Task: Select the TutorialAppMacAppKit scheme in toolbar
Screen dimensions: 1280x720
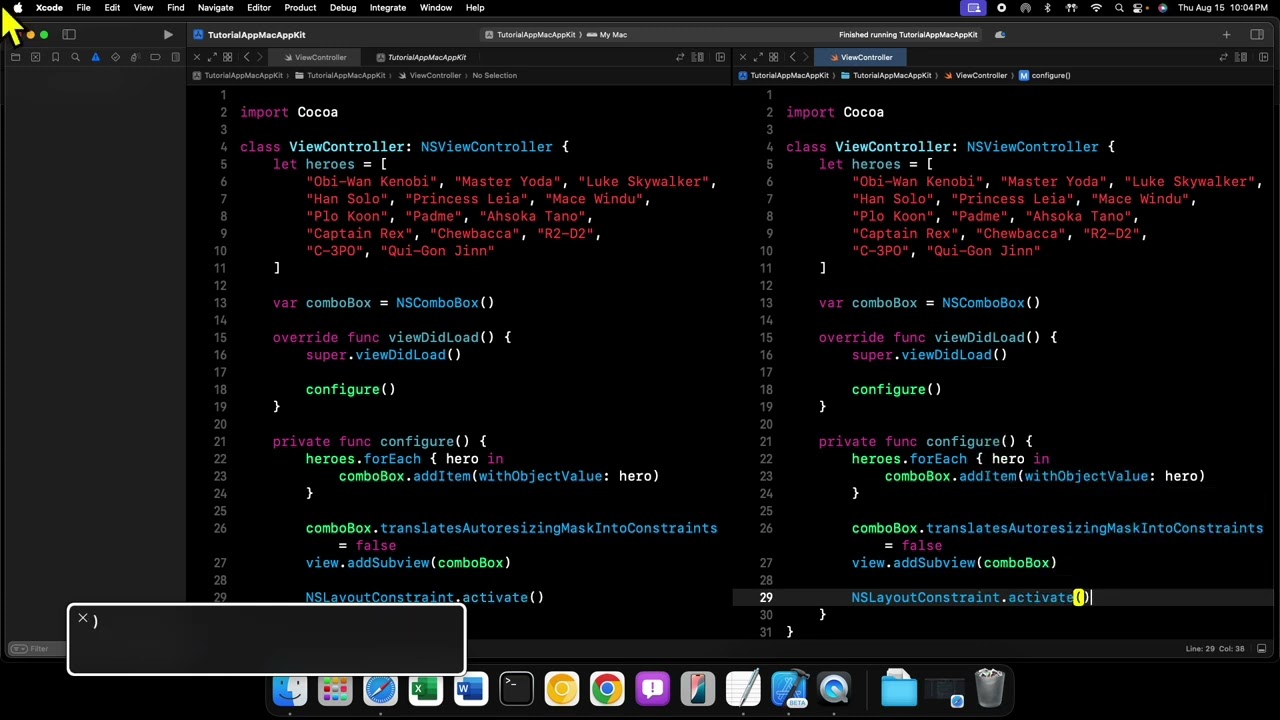Action: (530, 35)
